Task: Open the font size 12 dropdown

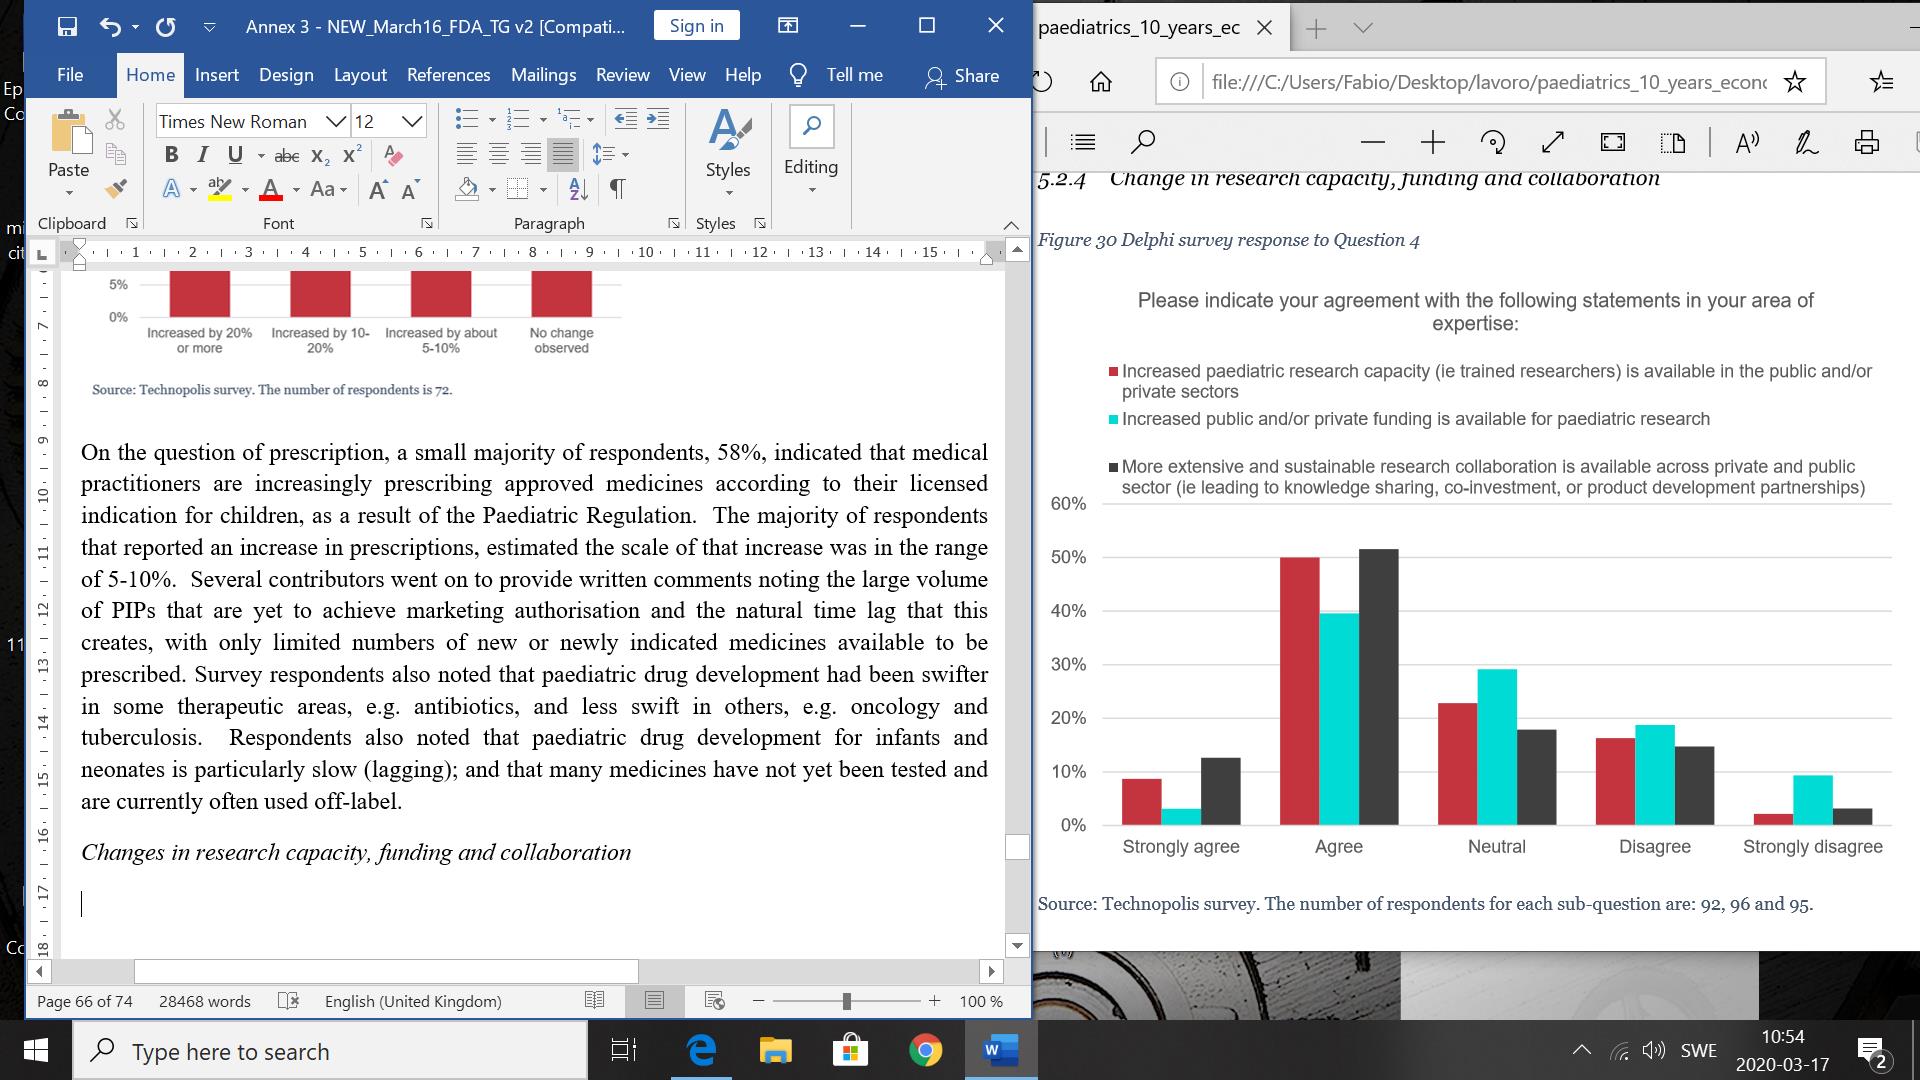Action: pos(412,121)
